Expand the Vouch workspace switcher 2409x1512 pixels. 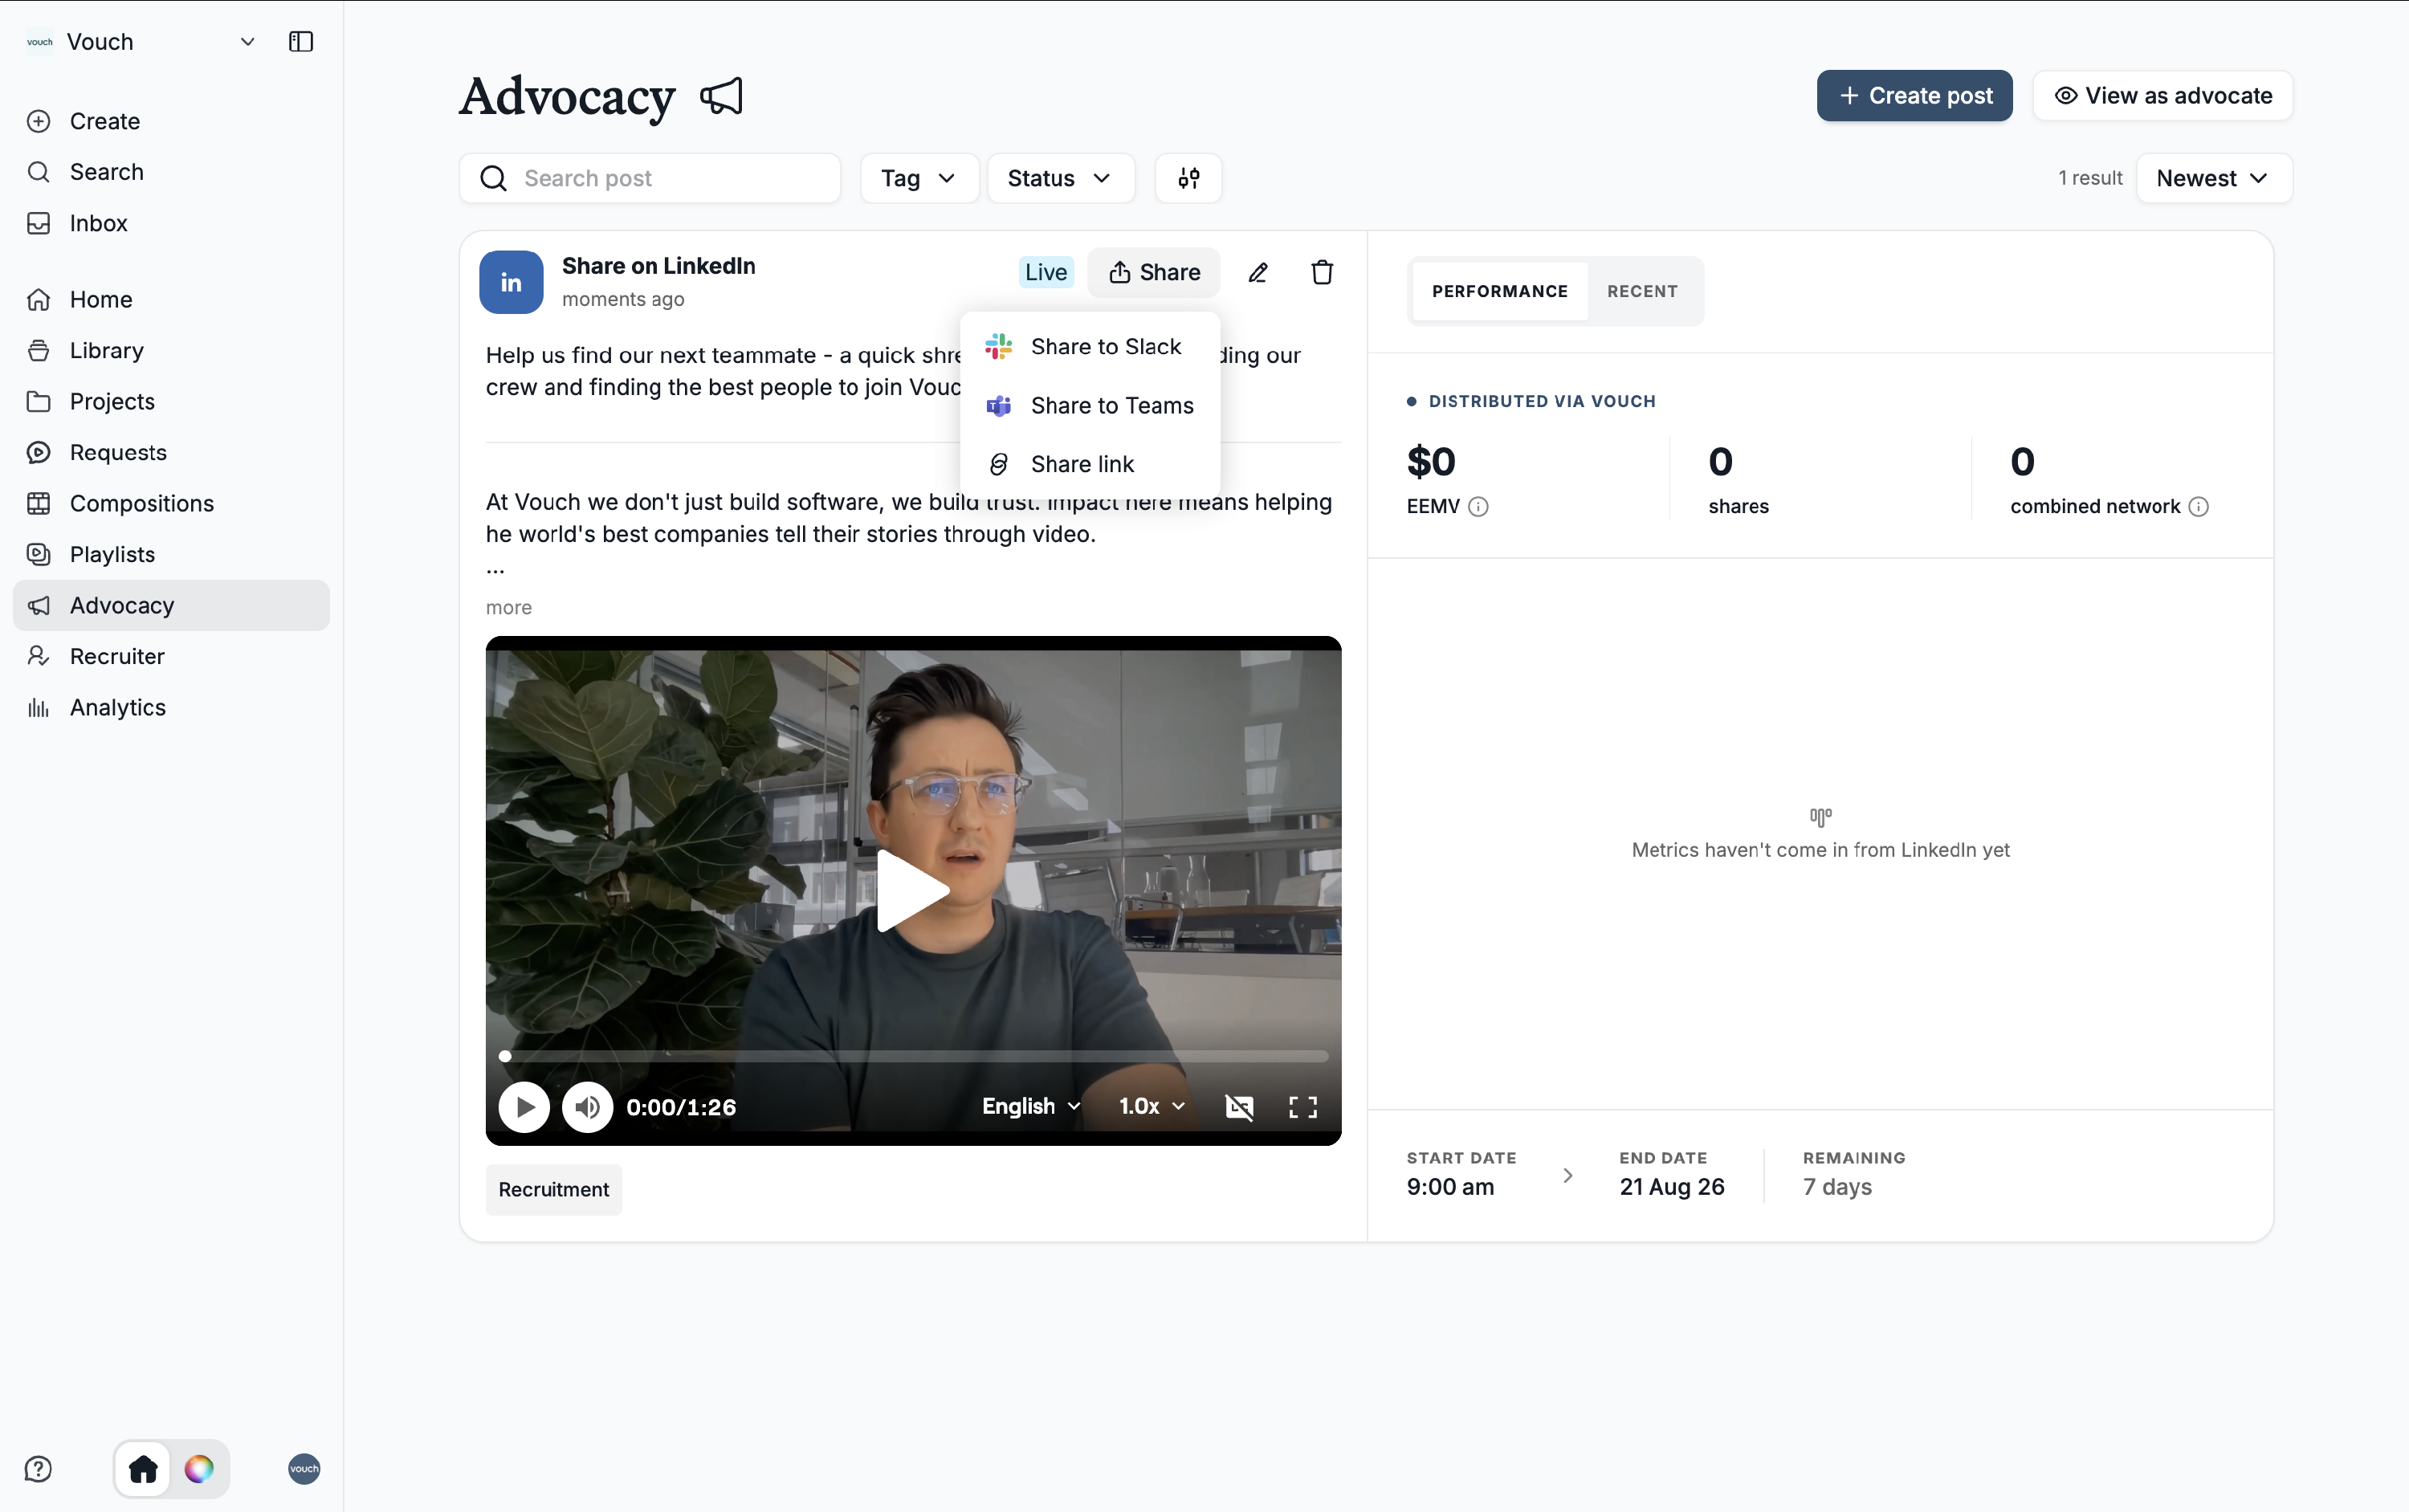pos(247,41)
